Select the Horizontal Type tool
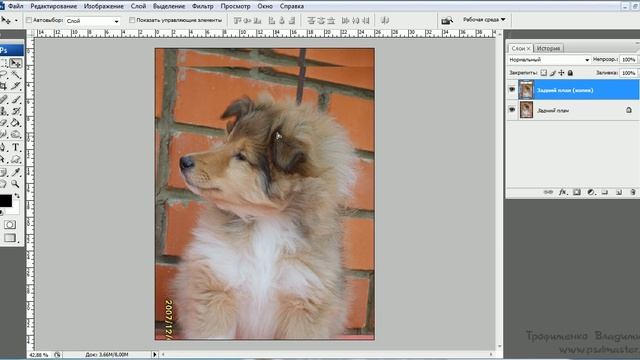Screen dimensions: 640x360 (16, 147)
